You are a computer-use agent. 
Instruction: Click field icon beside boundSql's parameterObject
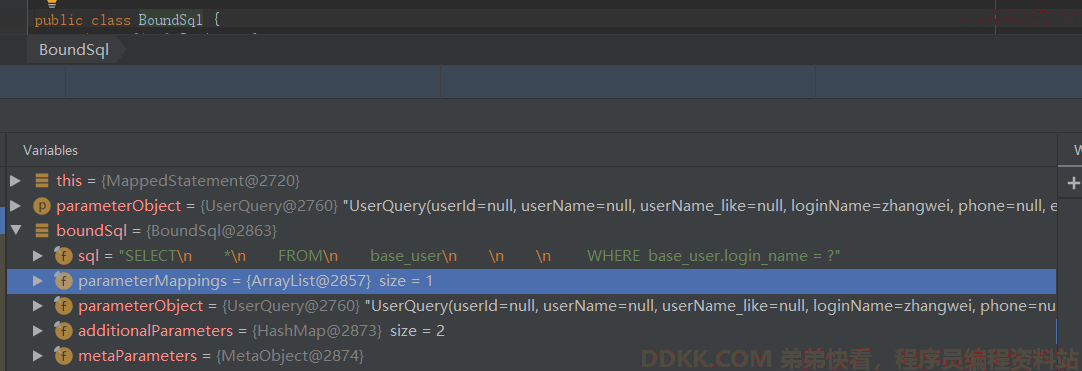(63, 305)
